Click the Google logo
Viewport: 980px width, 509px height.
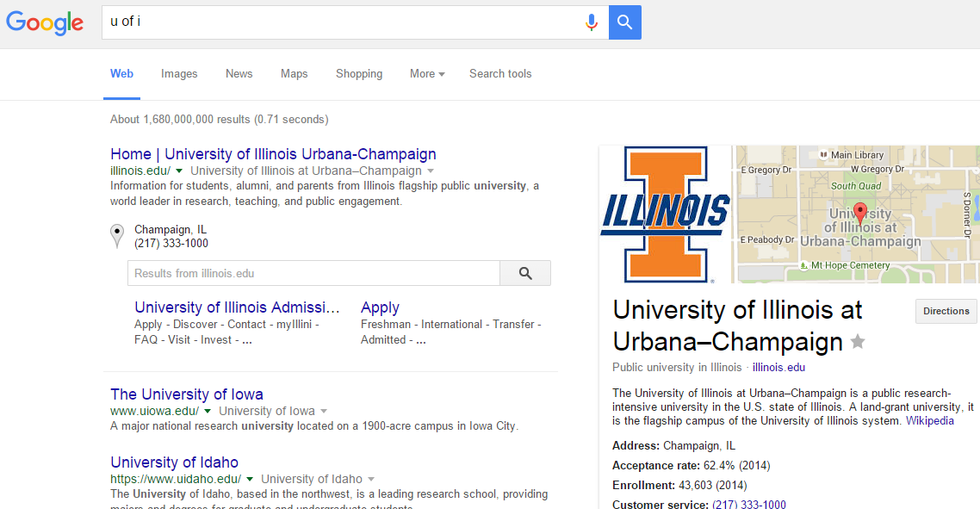[45, 23]
